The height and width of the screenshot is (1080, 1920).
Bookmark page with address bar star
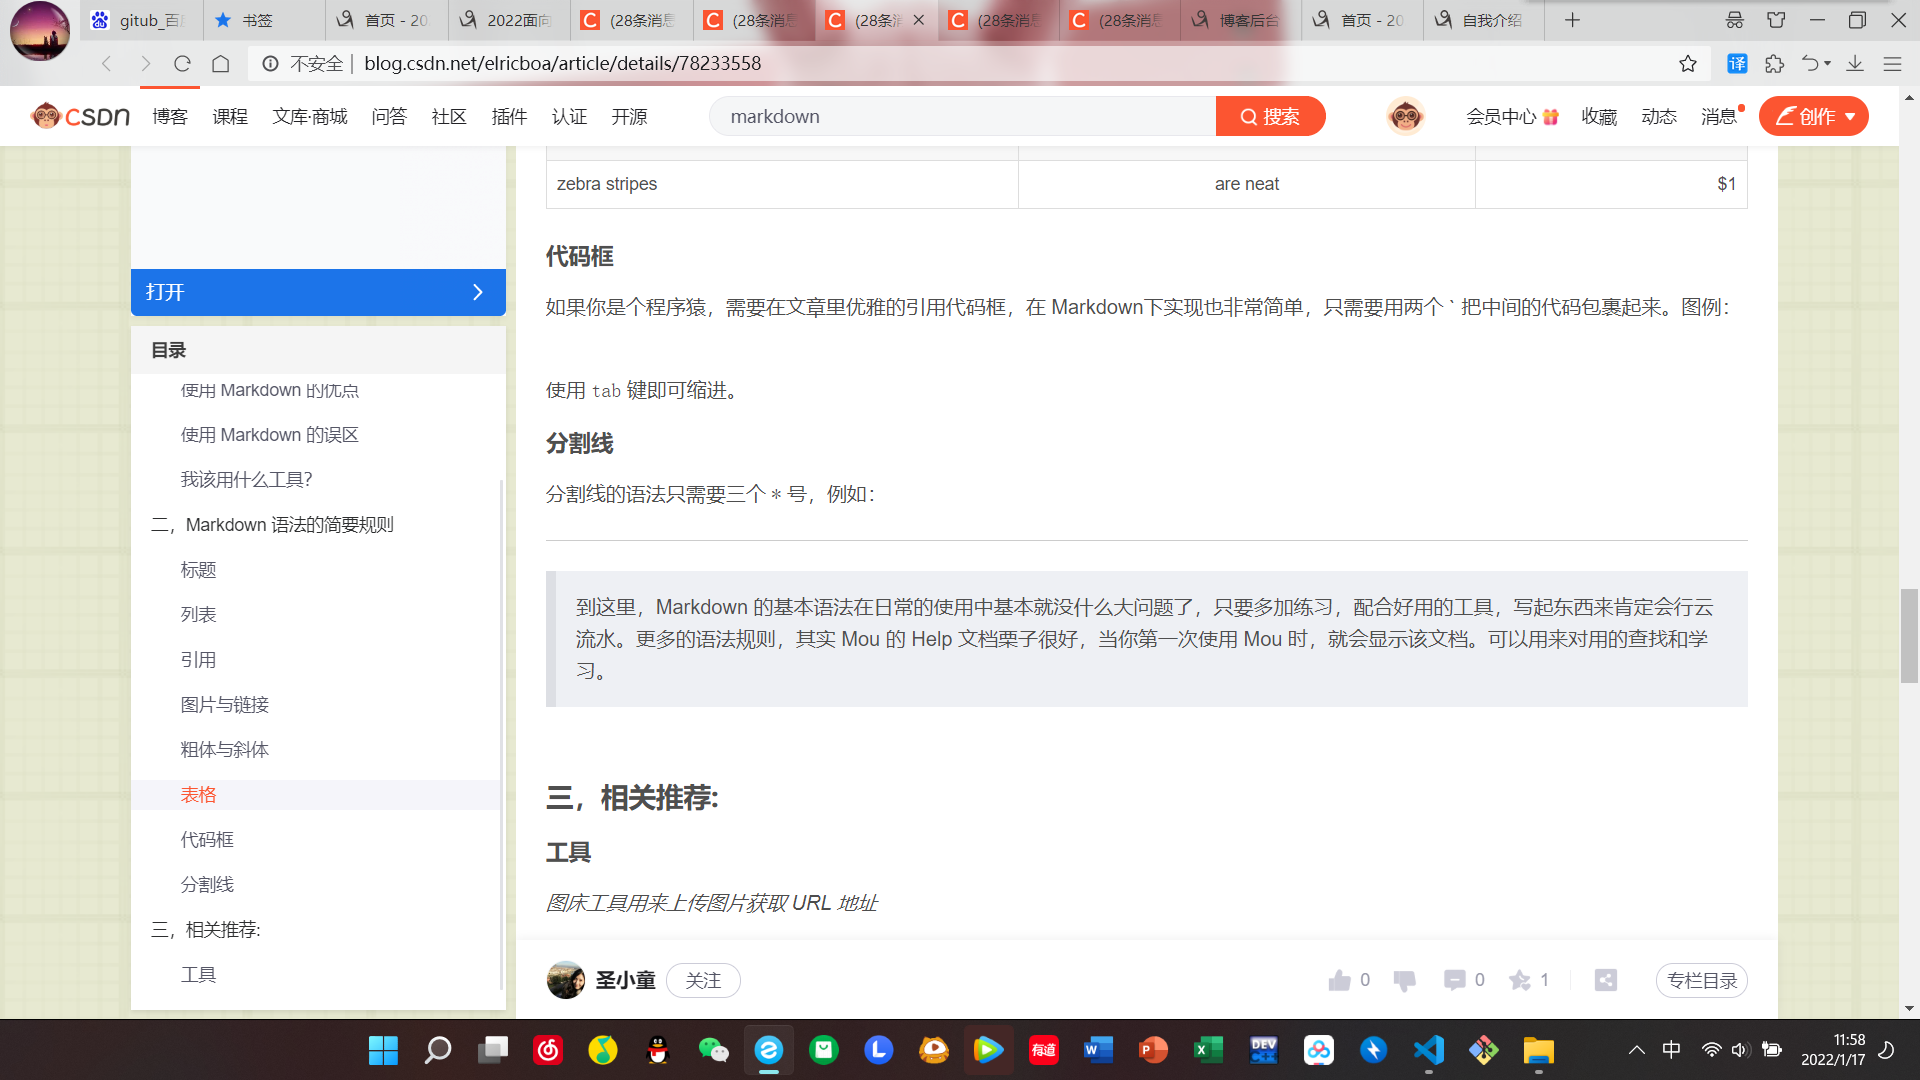(1688, 64)
